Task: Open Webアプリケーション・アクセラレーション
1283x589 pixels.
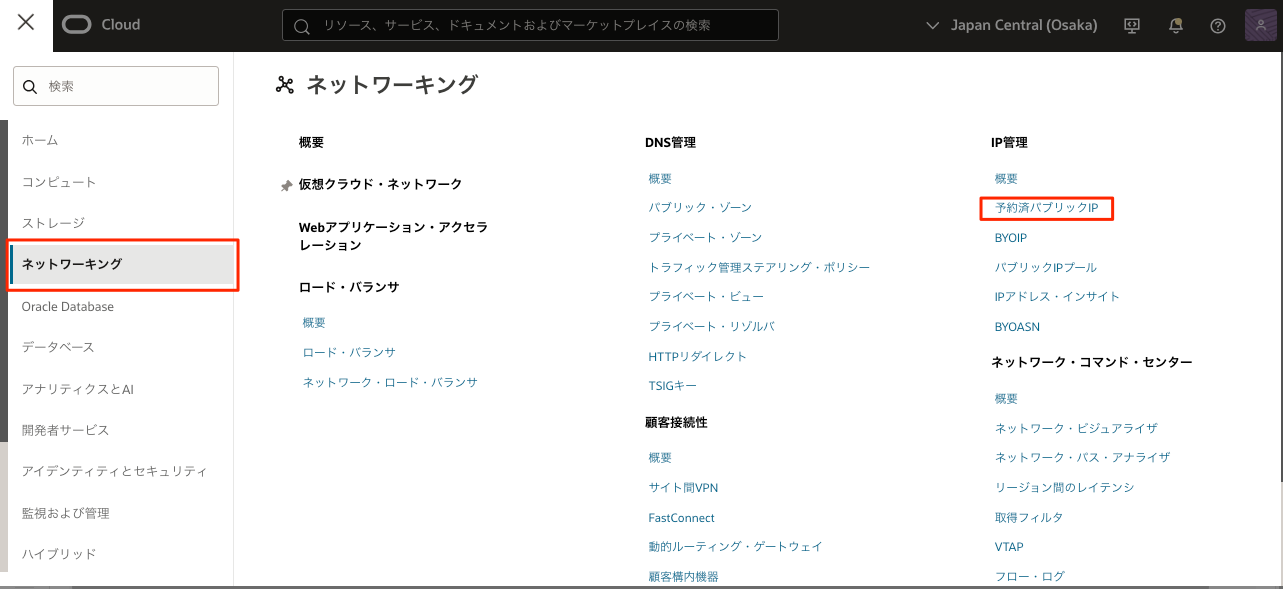Action: [393, 236]
